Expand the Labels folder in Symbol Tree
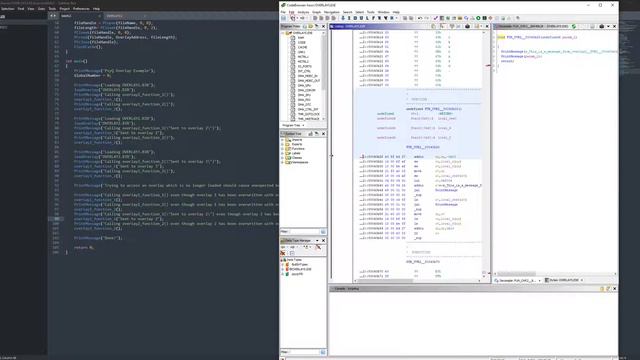 282,153
